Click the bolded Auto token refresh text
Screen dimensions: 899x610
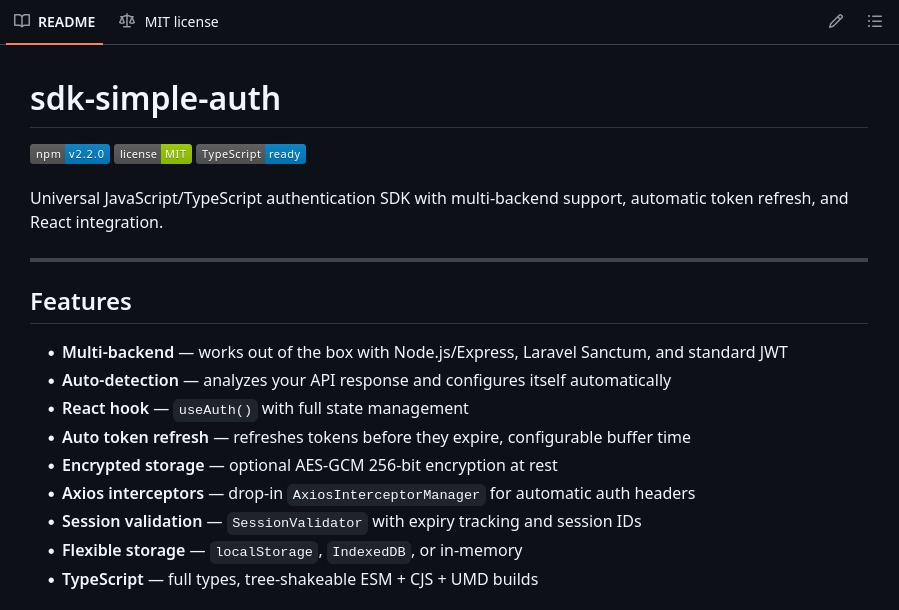[135, 437]
